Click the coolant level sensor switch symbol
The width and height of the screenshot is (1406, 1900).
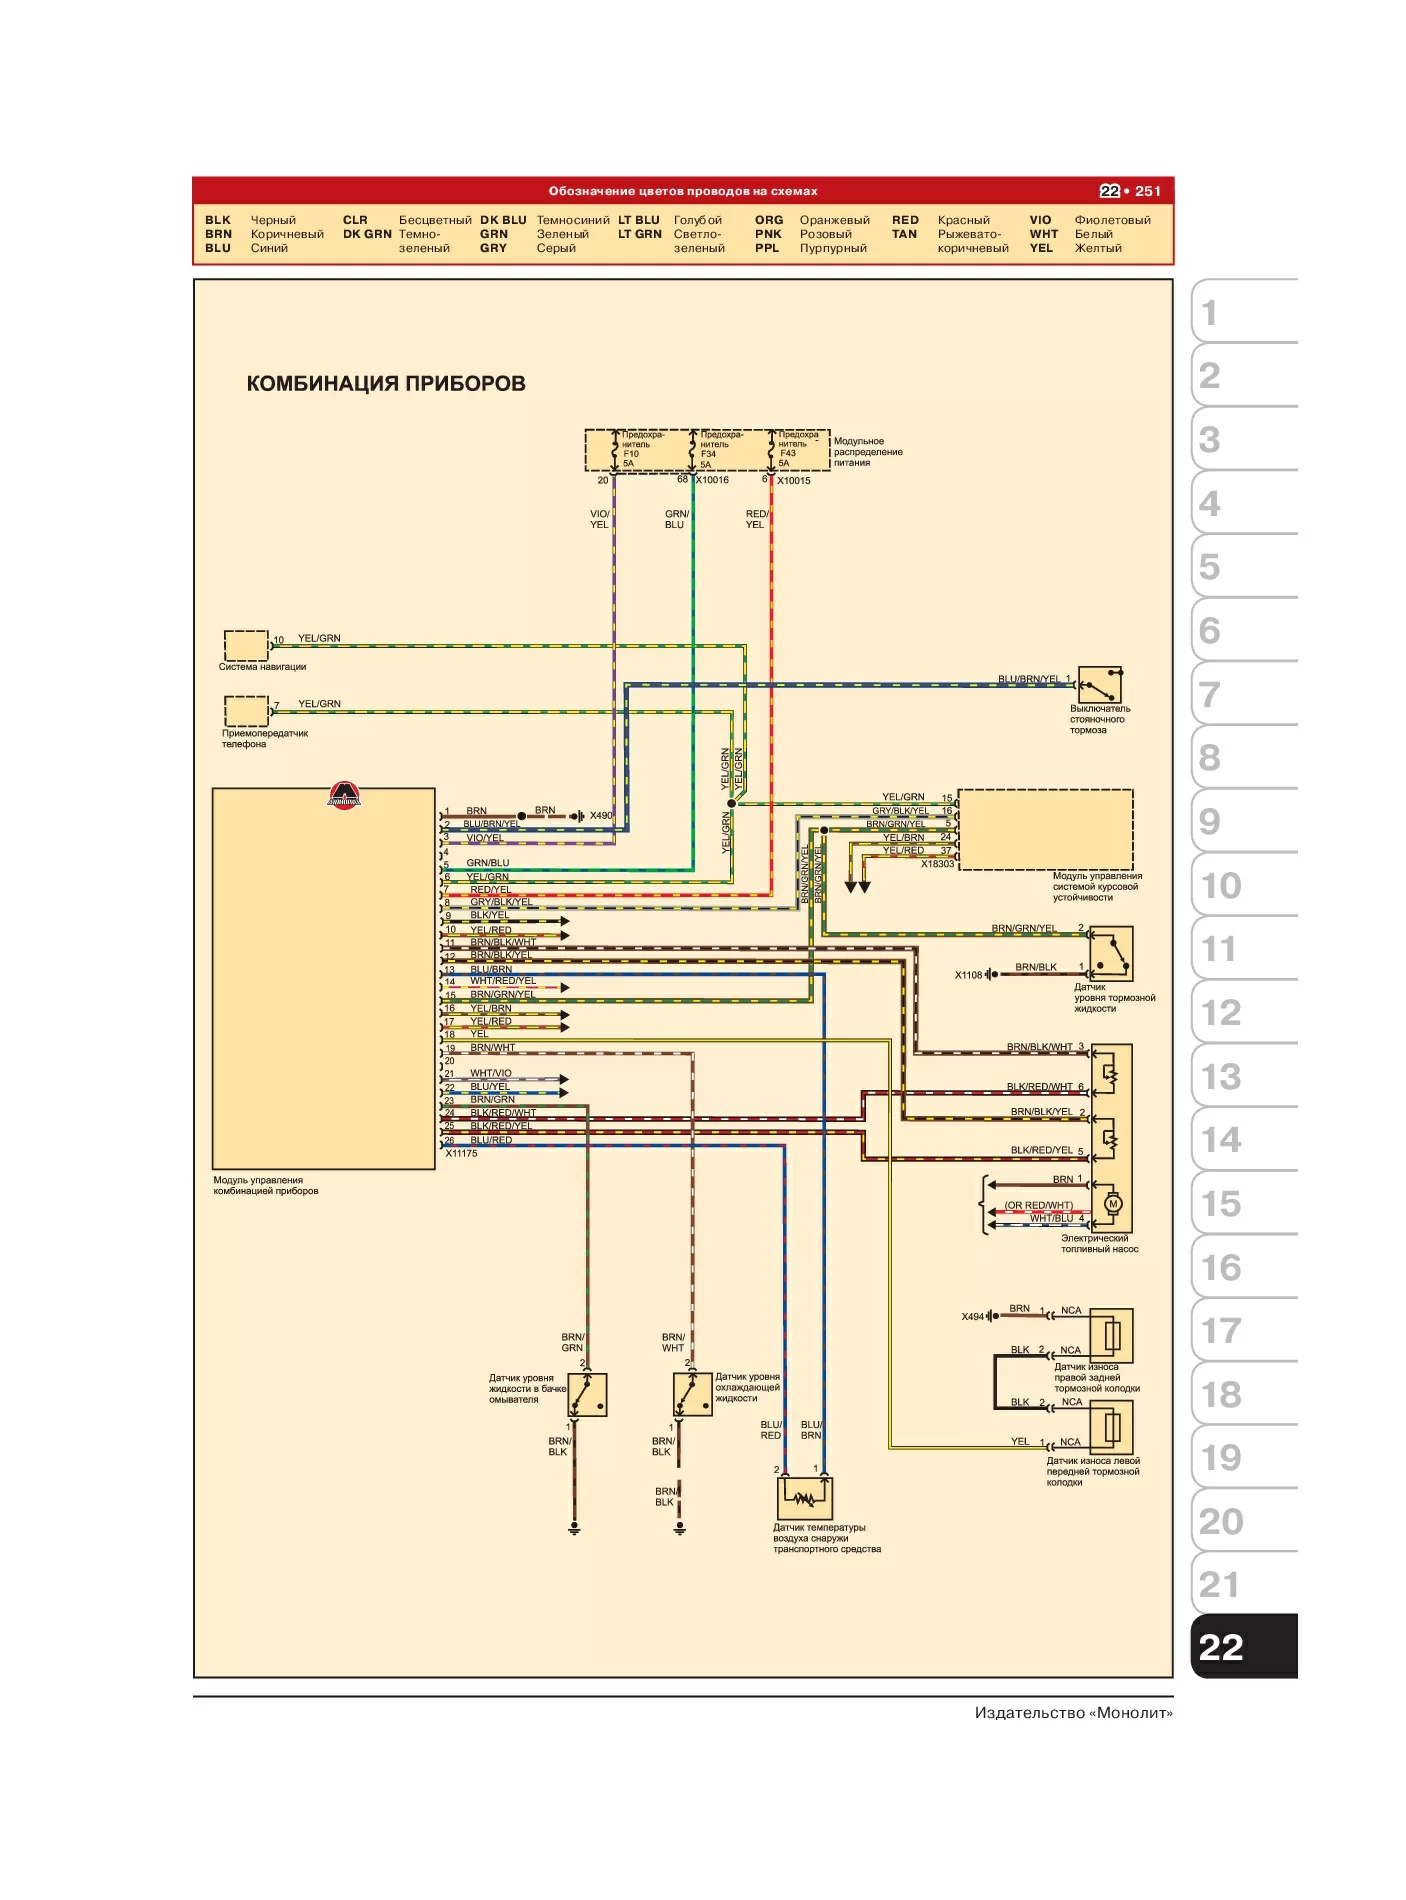point(692,1394)
